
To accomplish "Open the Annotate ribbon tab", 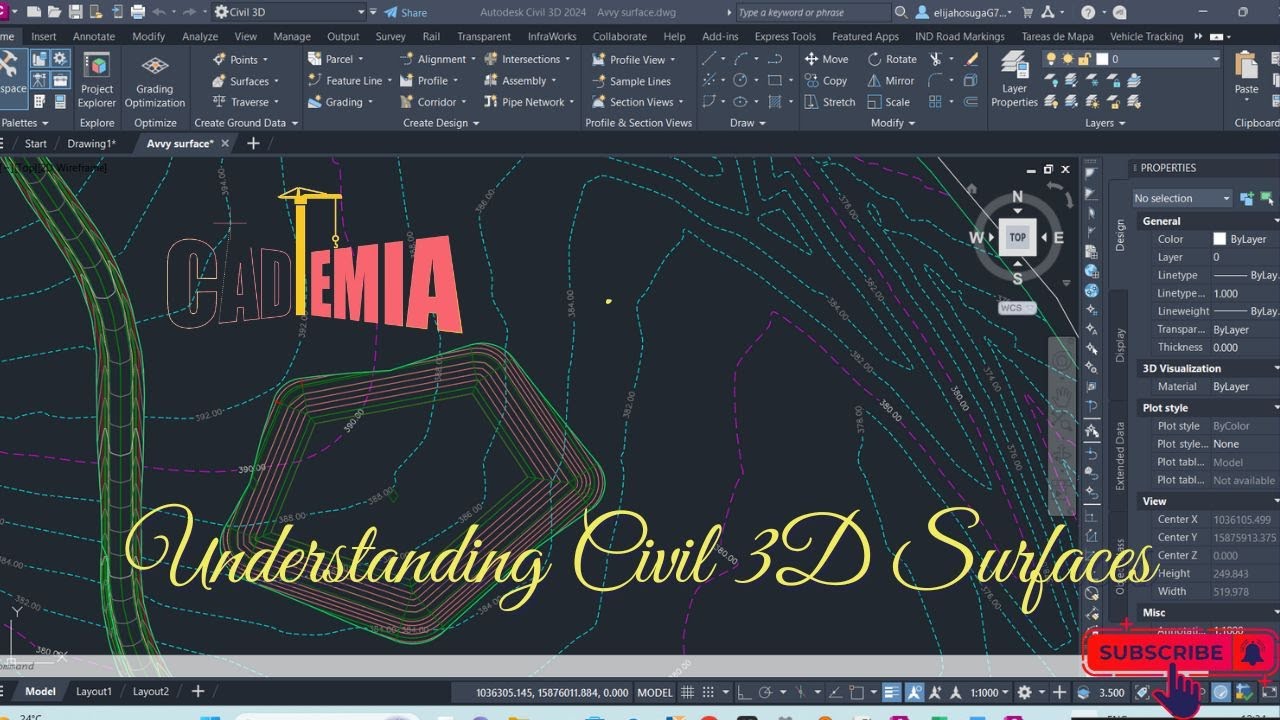I will coord(94,36).
